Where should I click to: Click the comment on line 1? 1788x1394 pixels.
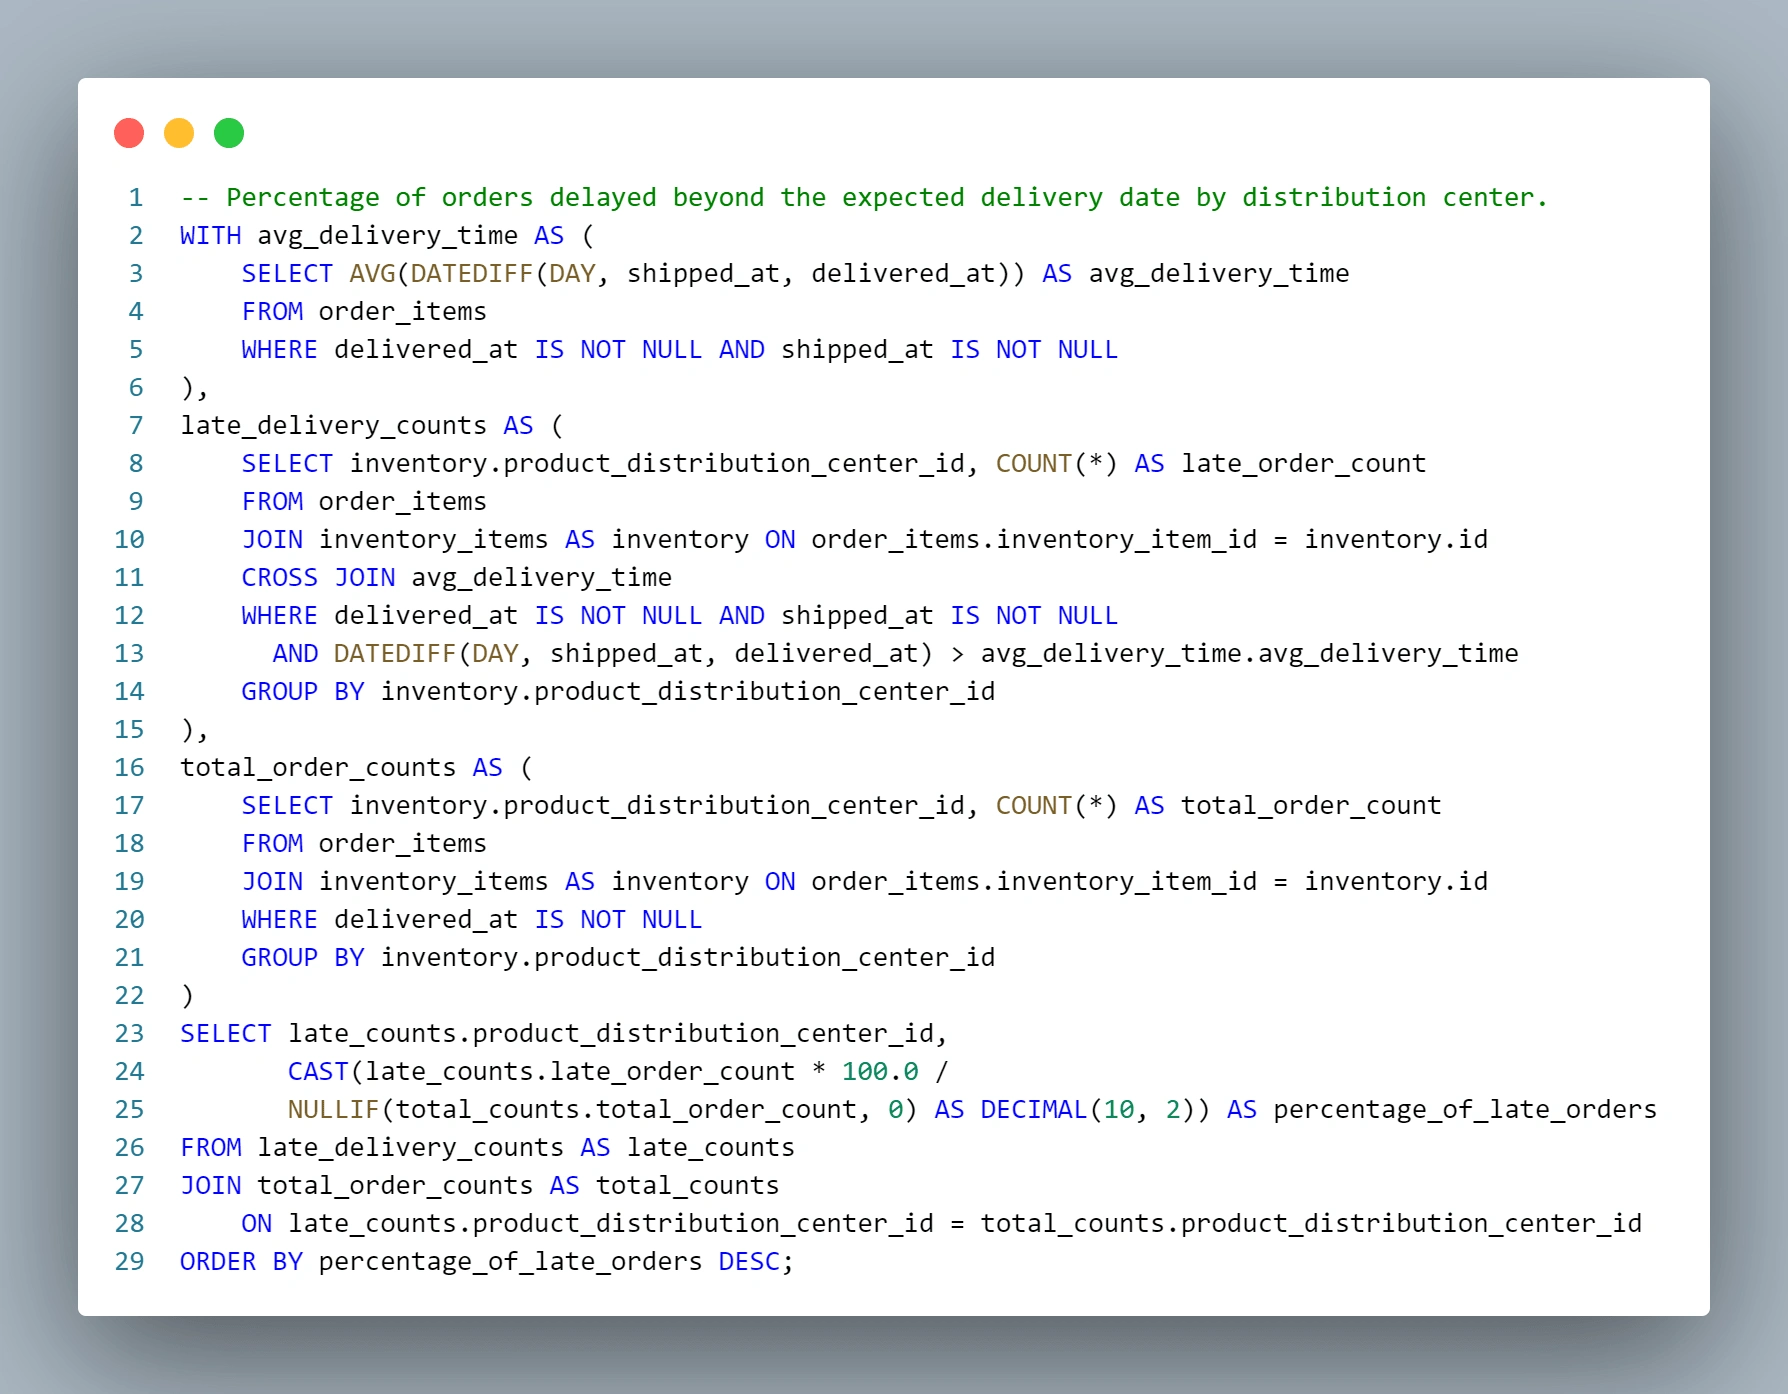pos(864,198)
